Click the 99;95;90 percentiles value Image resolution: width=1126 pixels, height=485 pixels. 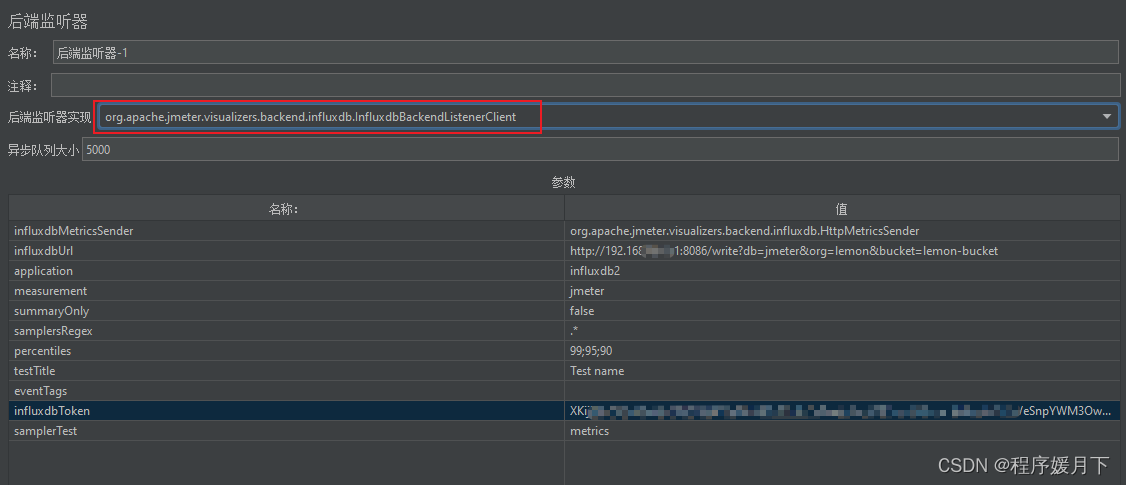842,351
